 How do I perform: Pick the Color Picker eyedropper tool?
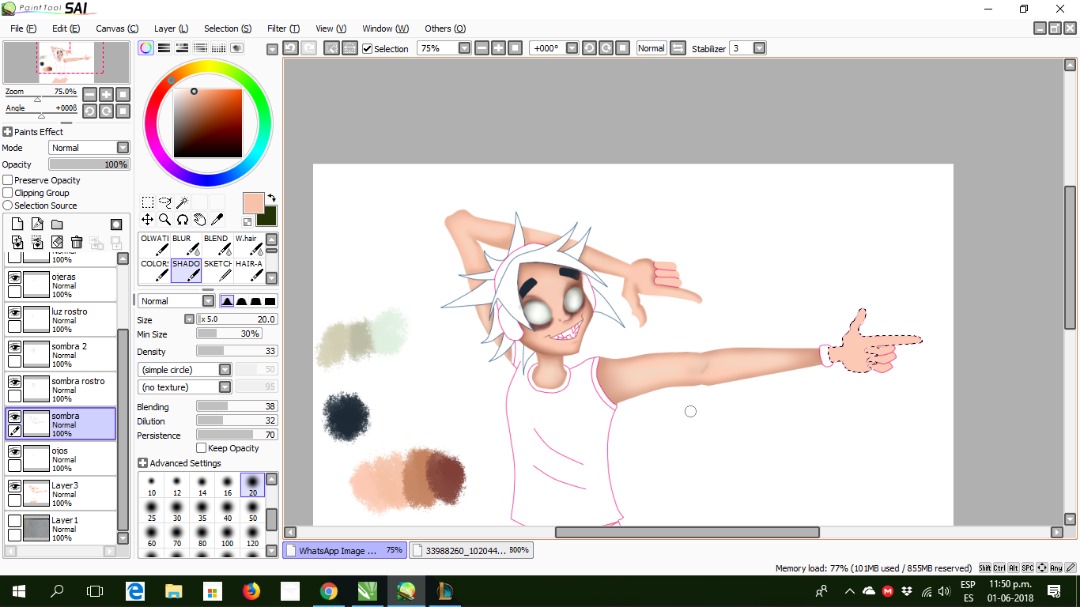(x=217, y=220)
